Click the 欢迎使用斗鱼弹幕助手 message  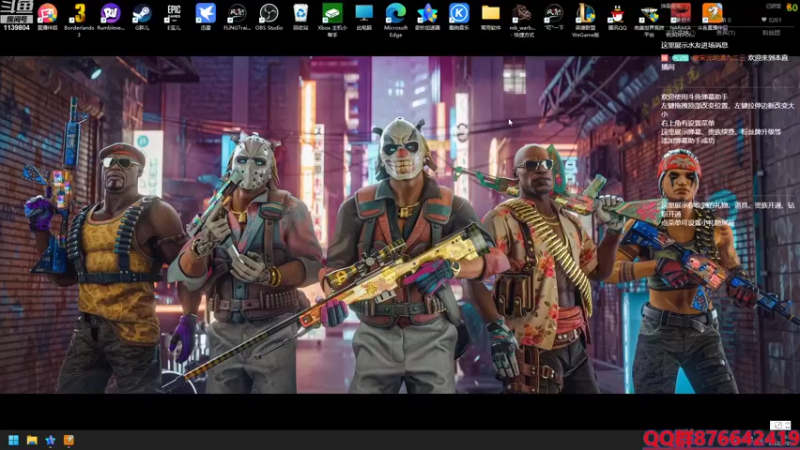[694, 96]
